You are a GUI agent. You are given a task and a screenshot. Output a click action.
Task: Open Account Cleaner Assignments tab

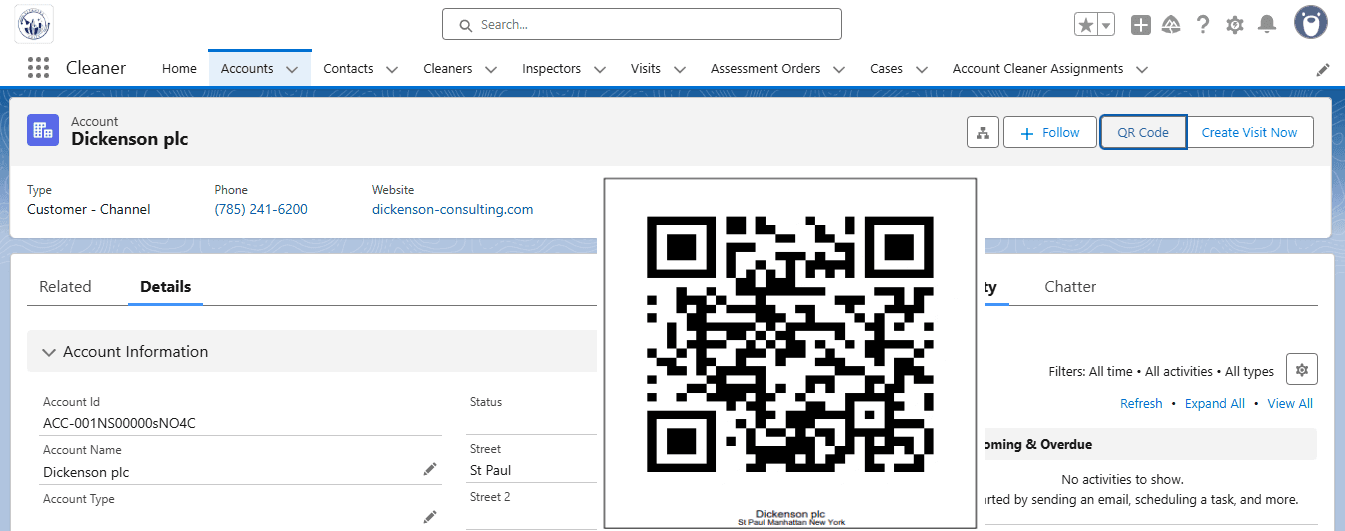point(1038,69)
